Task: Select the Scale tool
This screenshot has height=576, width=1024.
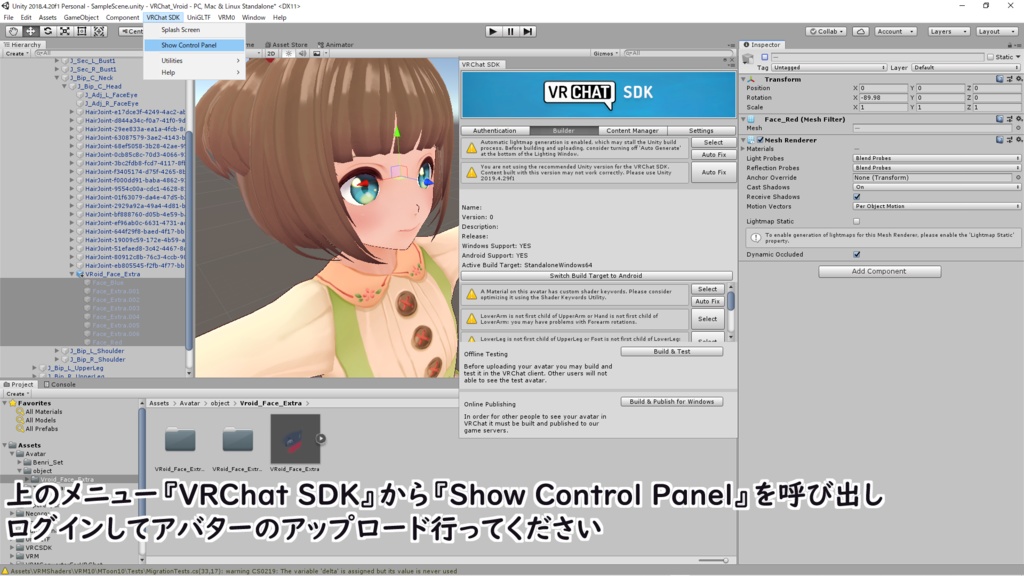Action: pos(66,31)
